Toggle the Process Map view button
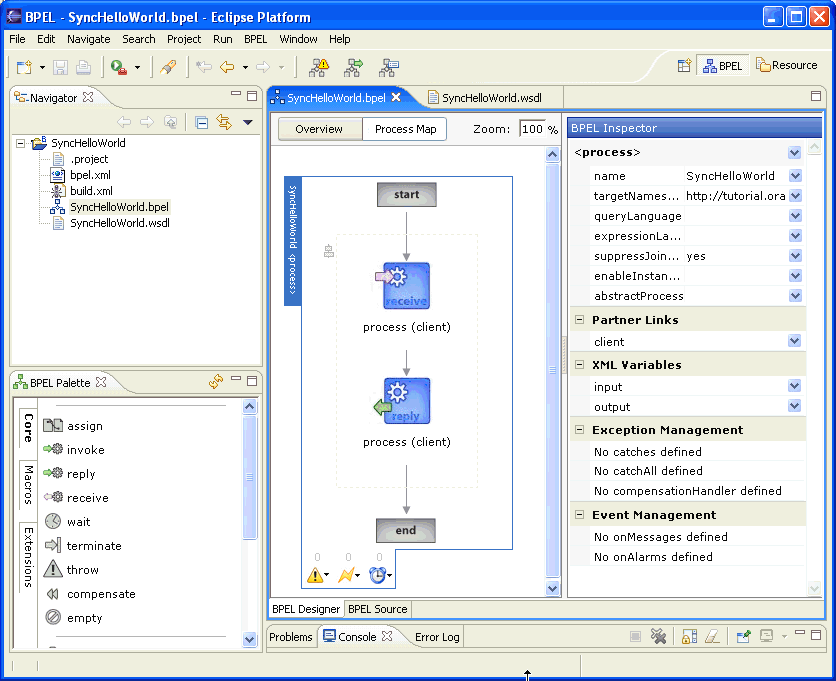The height and width of the screenshot is (681, 836). point(405,129)
